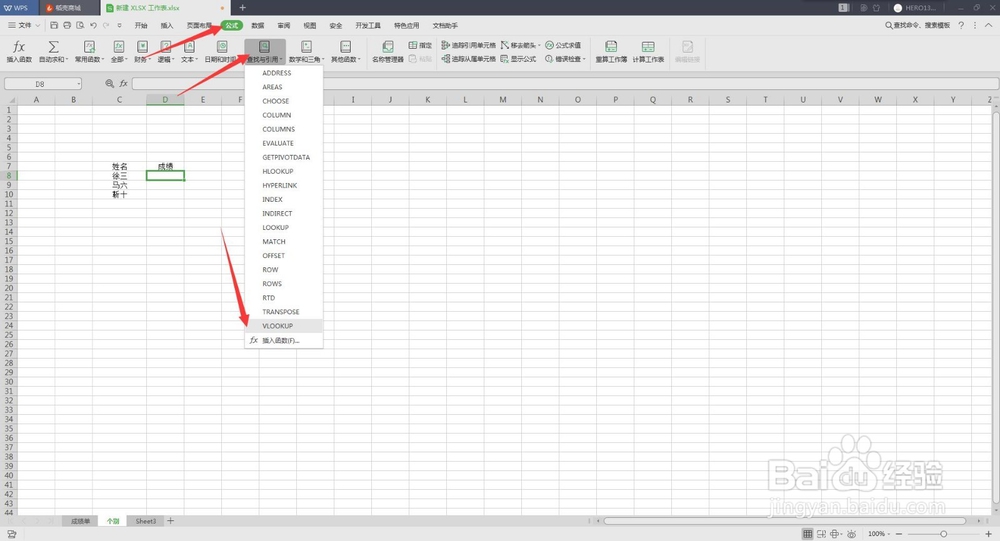Viewport: 1000px width, 541px height.
Task: Open the 逻辑 functions category
Action: pyautogui.click(x=166, y=51)
